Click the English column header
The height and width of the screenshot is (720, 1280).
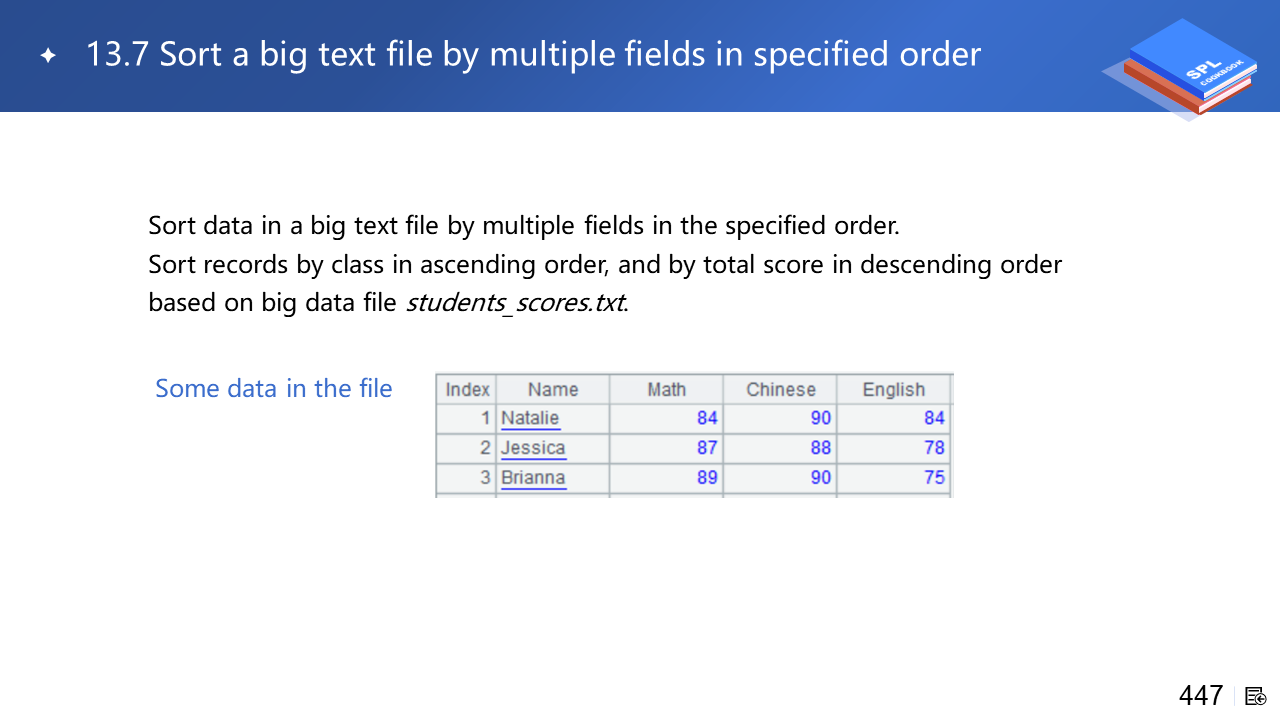[893, 390]
